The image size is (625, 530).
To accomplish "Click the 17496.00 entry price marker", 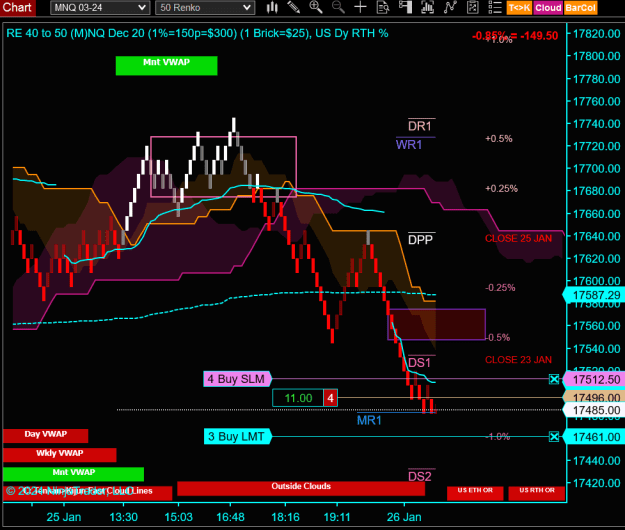I will point(594,397).
